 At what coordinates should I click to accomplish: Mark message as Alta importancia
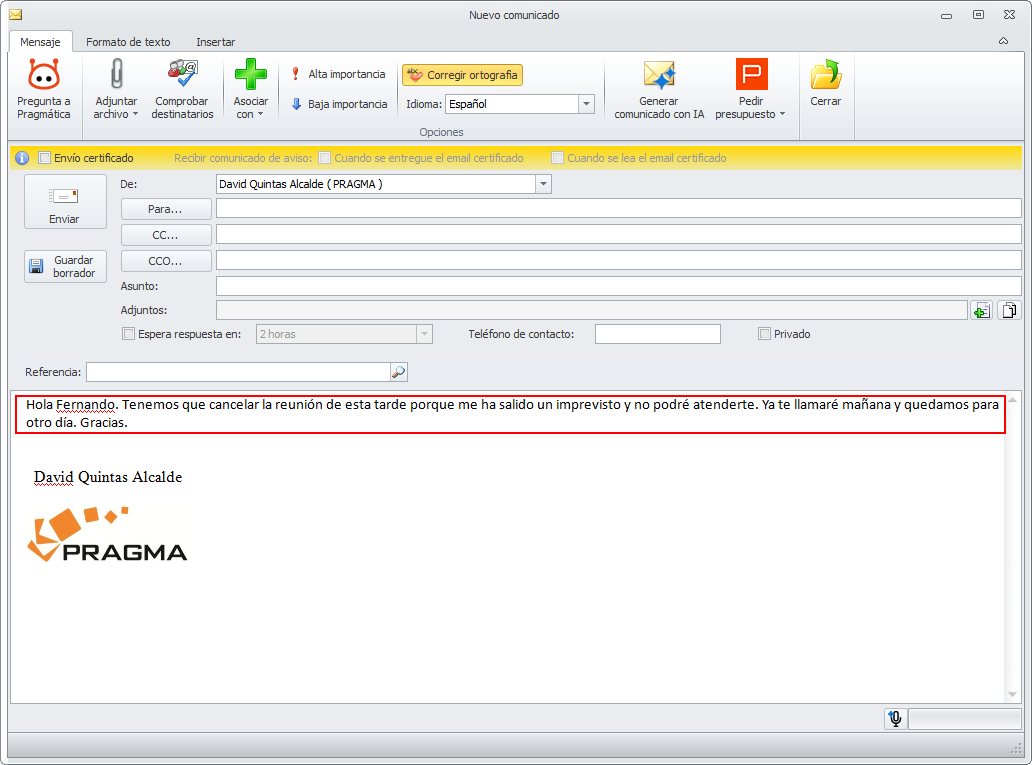(x=338, y=74)
